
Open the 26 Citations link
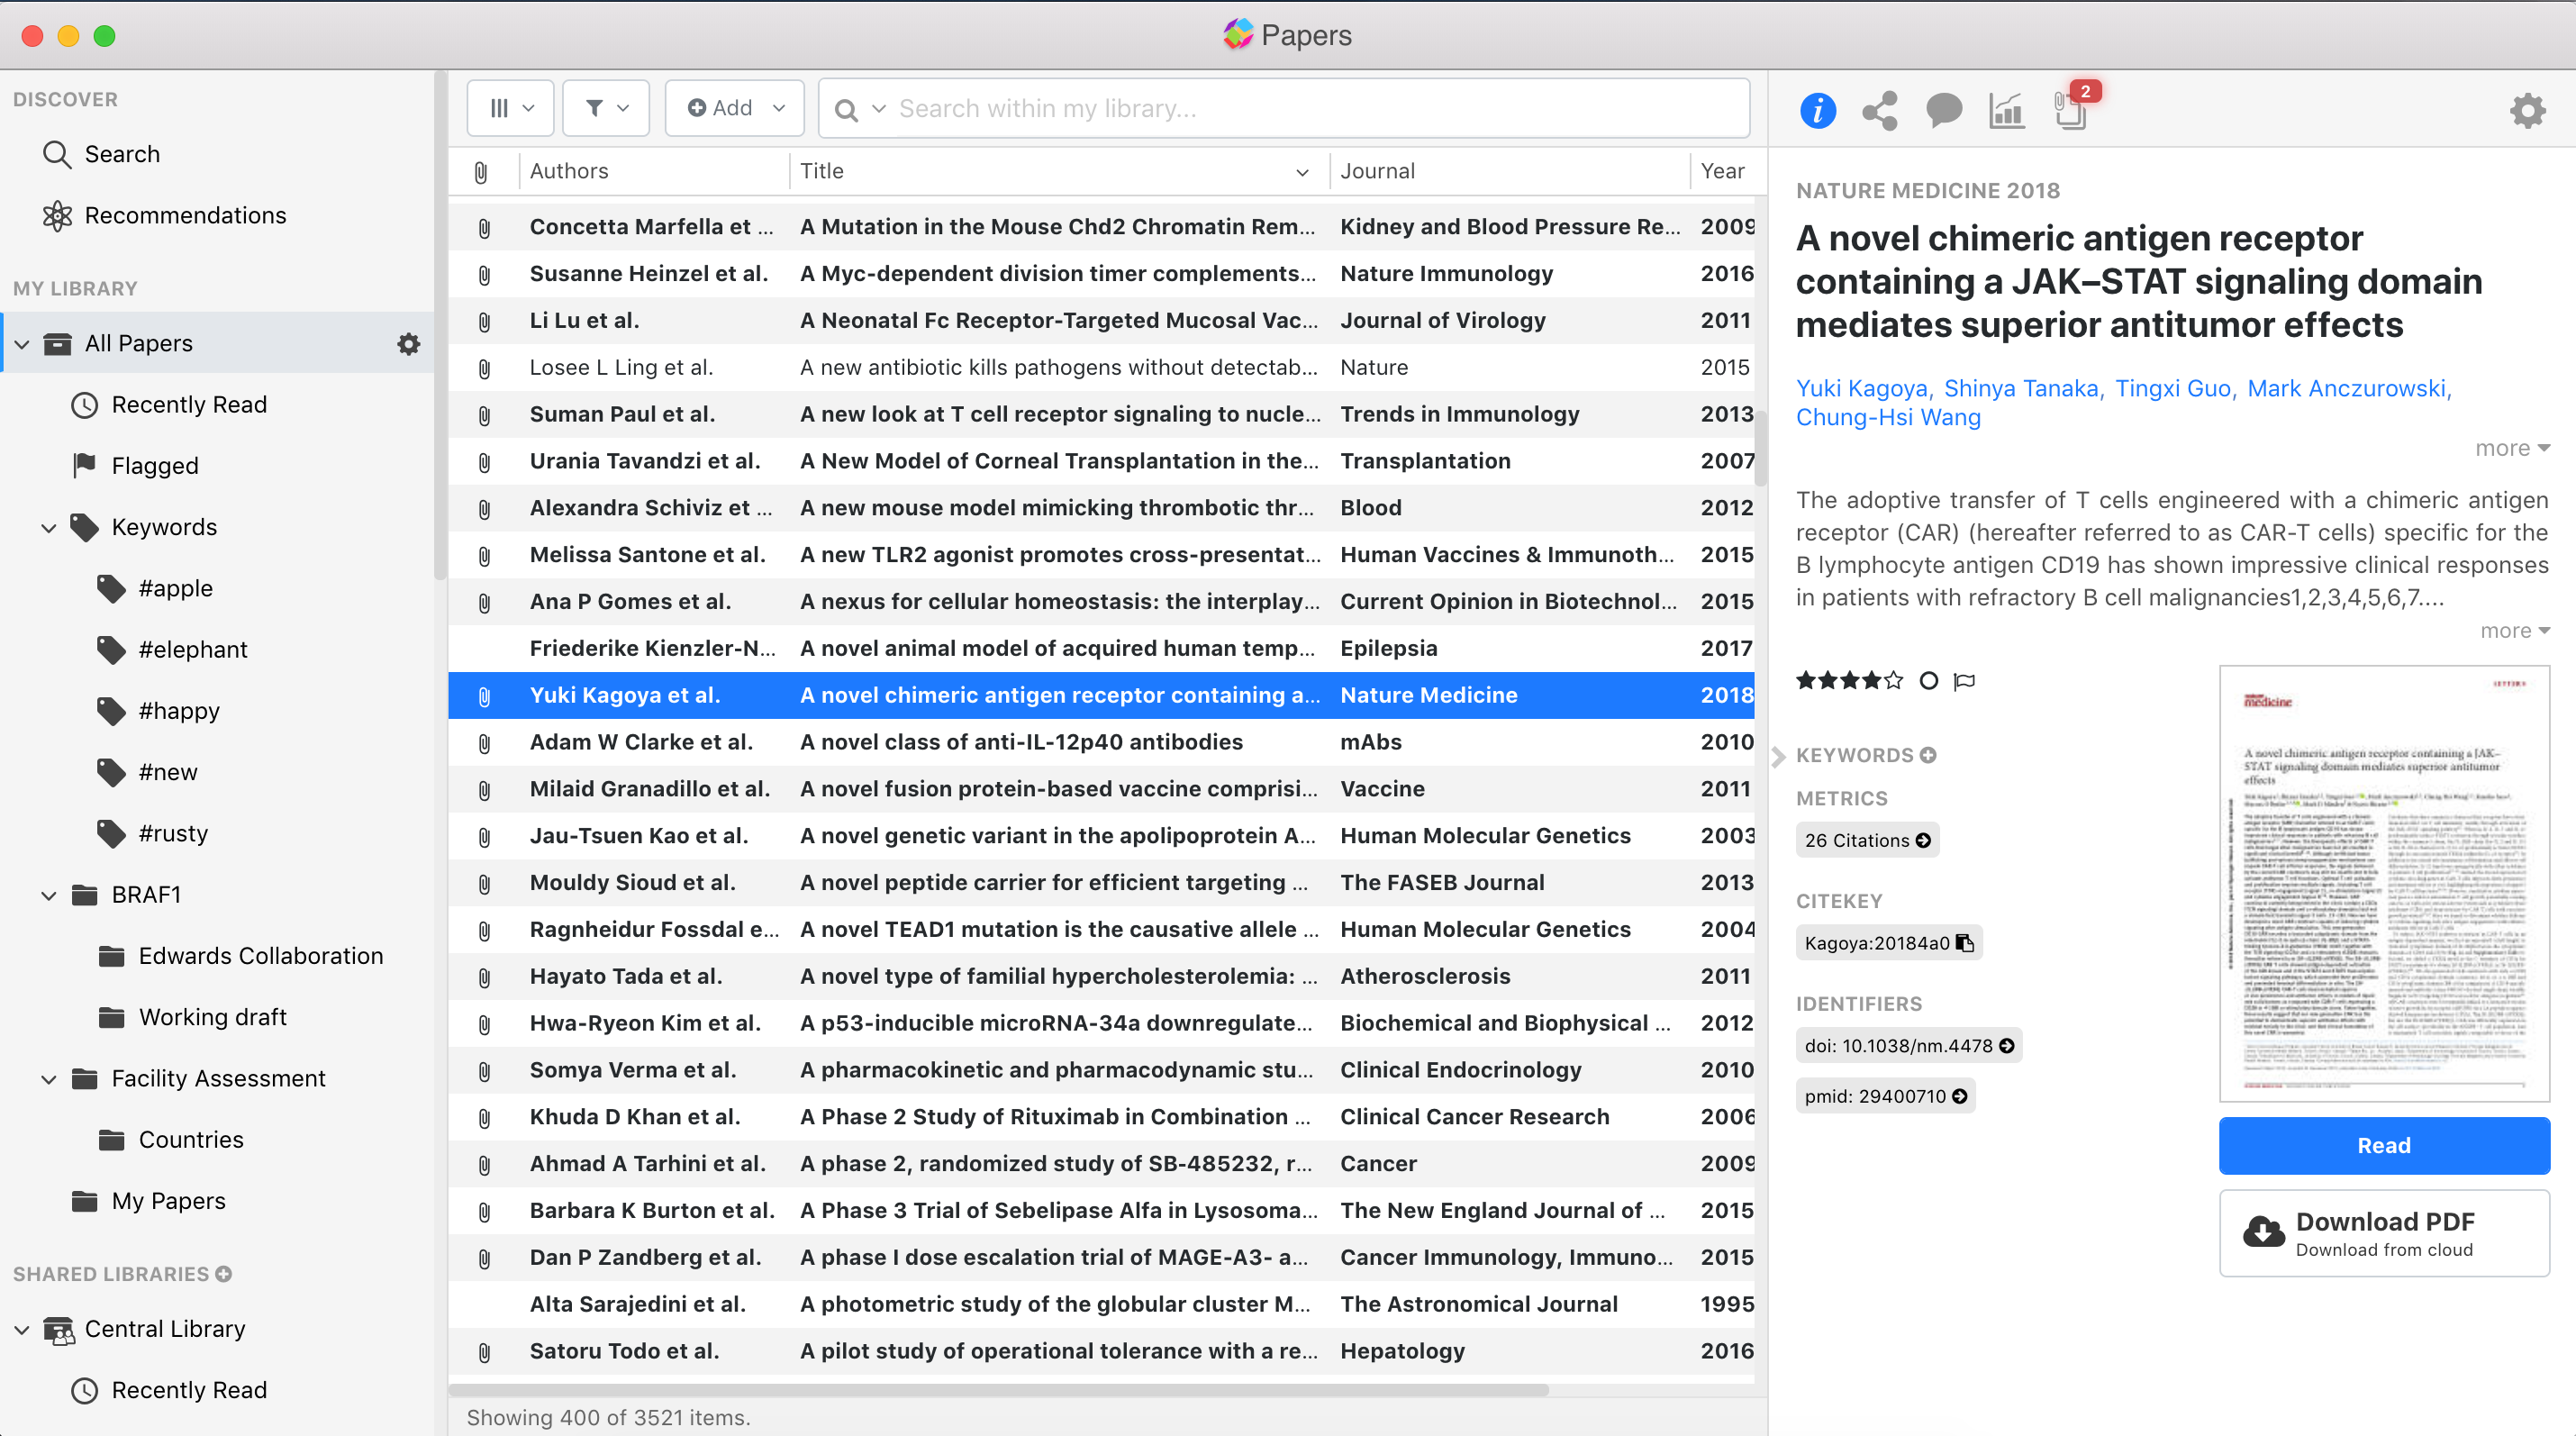[x=1867, y=840]
